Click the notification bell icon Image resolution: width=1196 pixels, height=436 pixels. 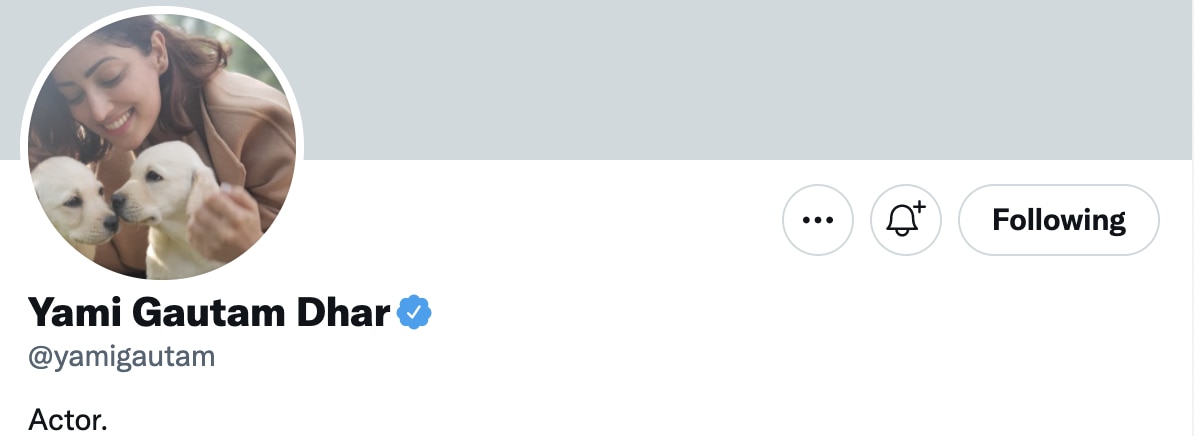click(906, 220)
